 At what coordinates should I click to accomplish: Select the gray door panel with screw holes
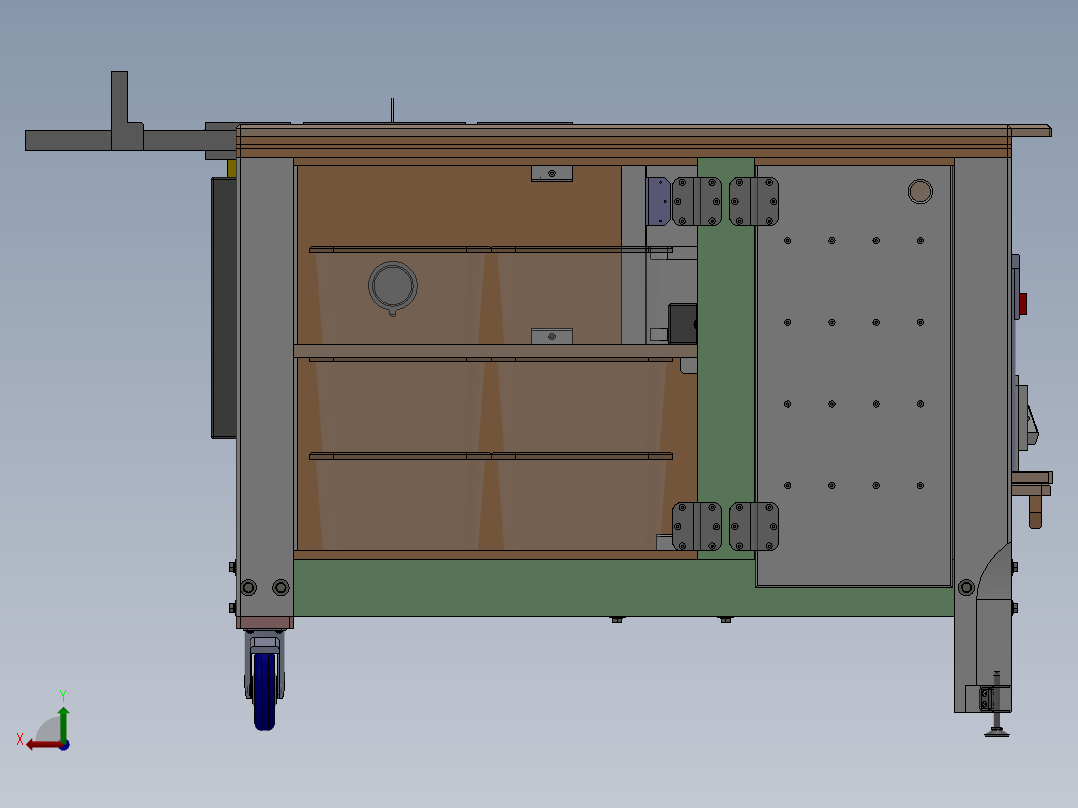point(853,375)
